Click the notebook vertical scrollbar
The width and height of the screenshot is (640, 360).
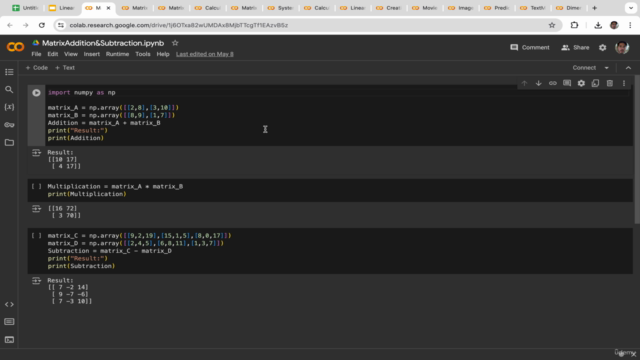(637, 149)
